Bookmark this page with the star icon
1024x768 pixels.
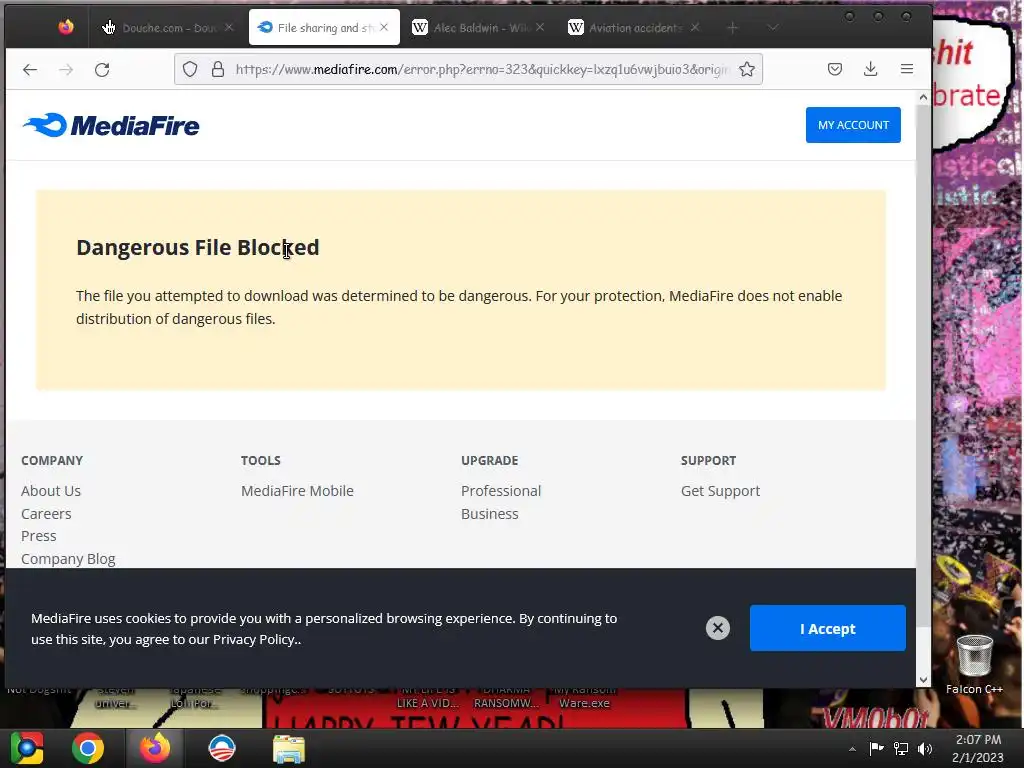click(x=747, y=69)
